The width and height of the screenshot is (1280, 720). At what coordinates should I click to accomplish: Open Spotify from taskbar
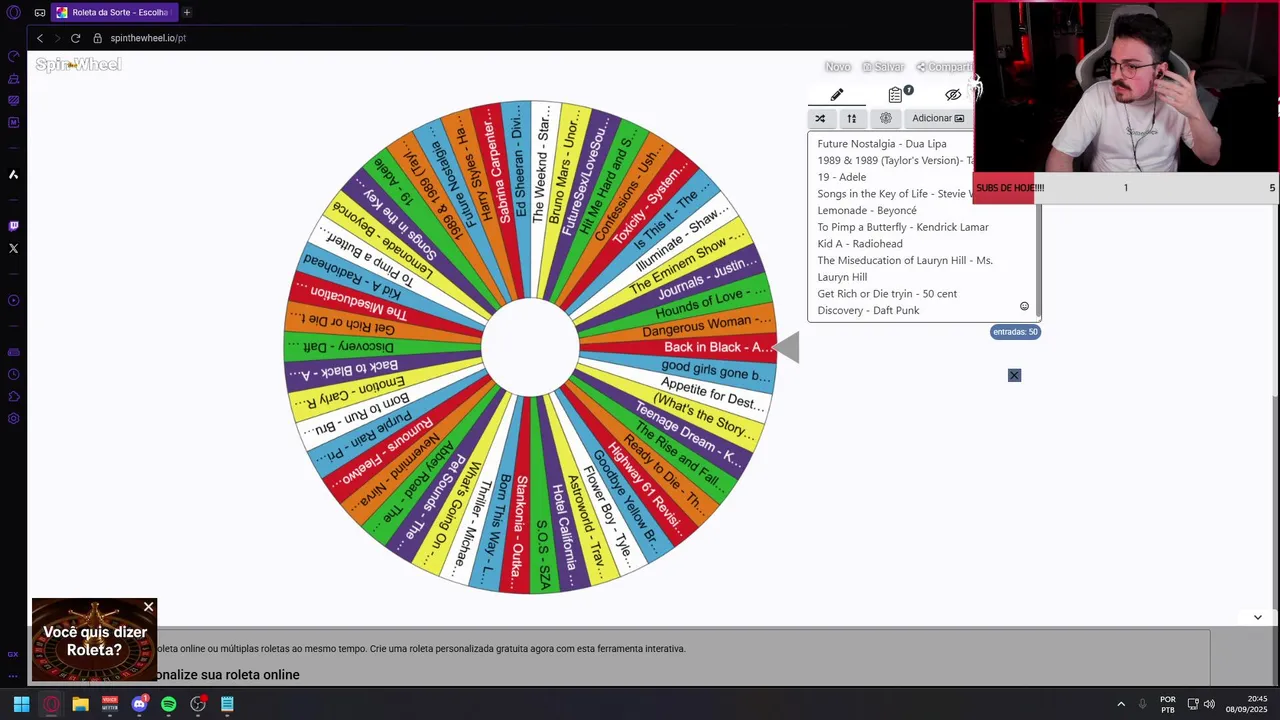click(x=169, y=704)
